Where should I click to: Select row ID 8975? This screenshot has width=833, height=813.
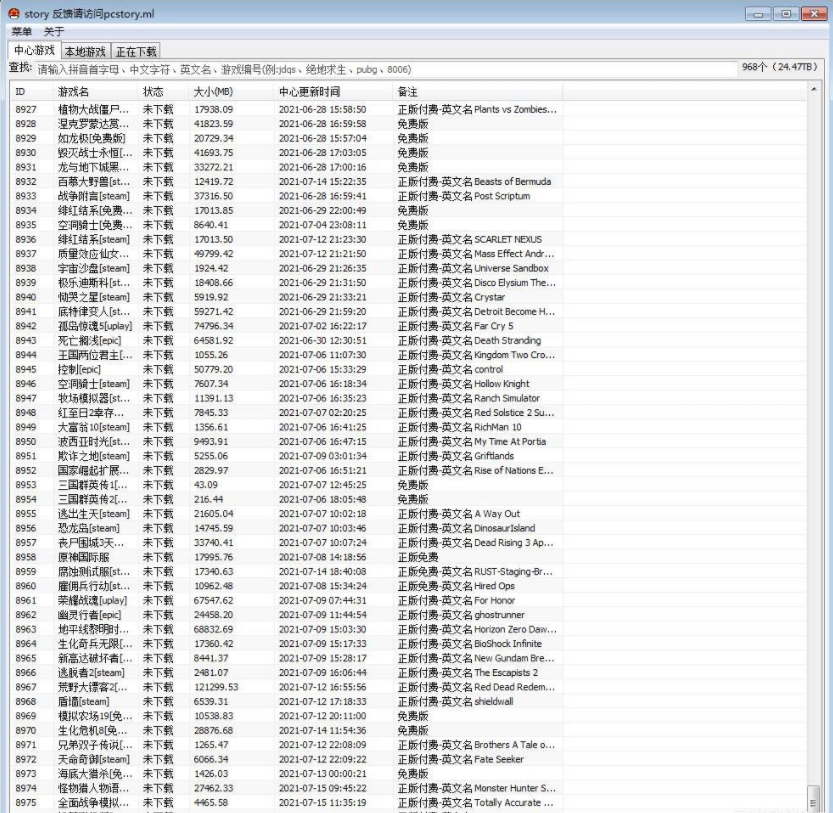pos(26,803)
